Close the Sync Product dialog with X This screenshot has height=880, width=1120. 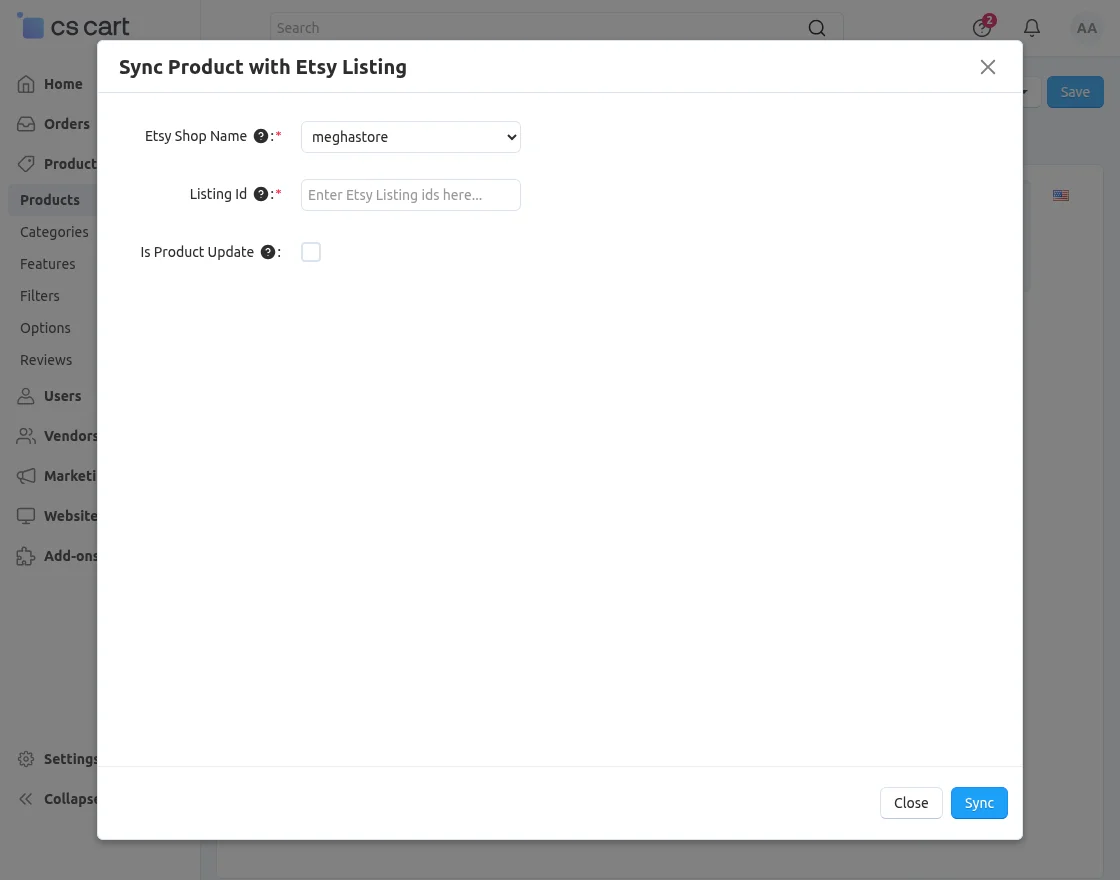987,67
